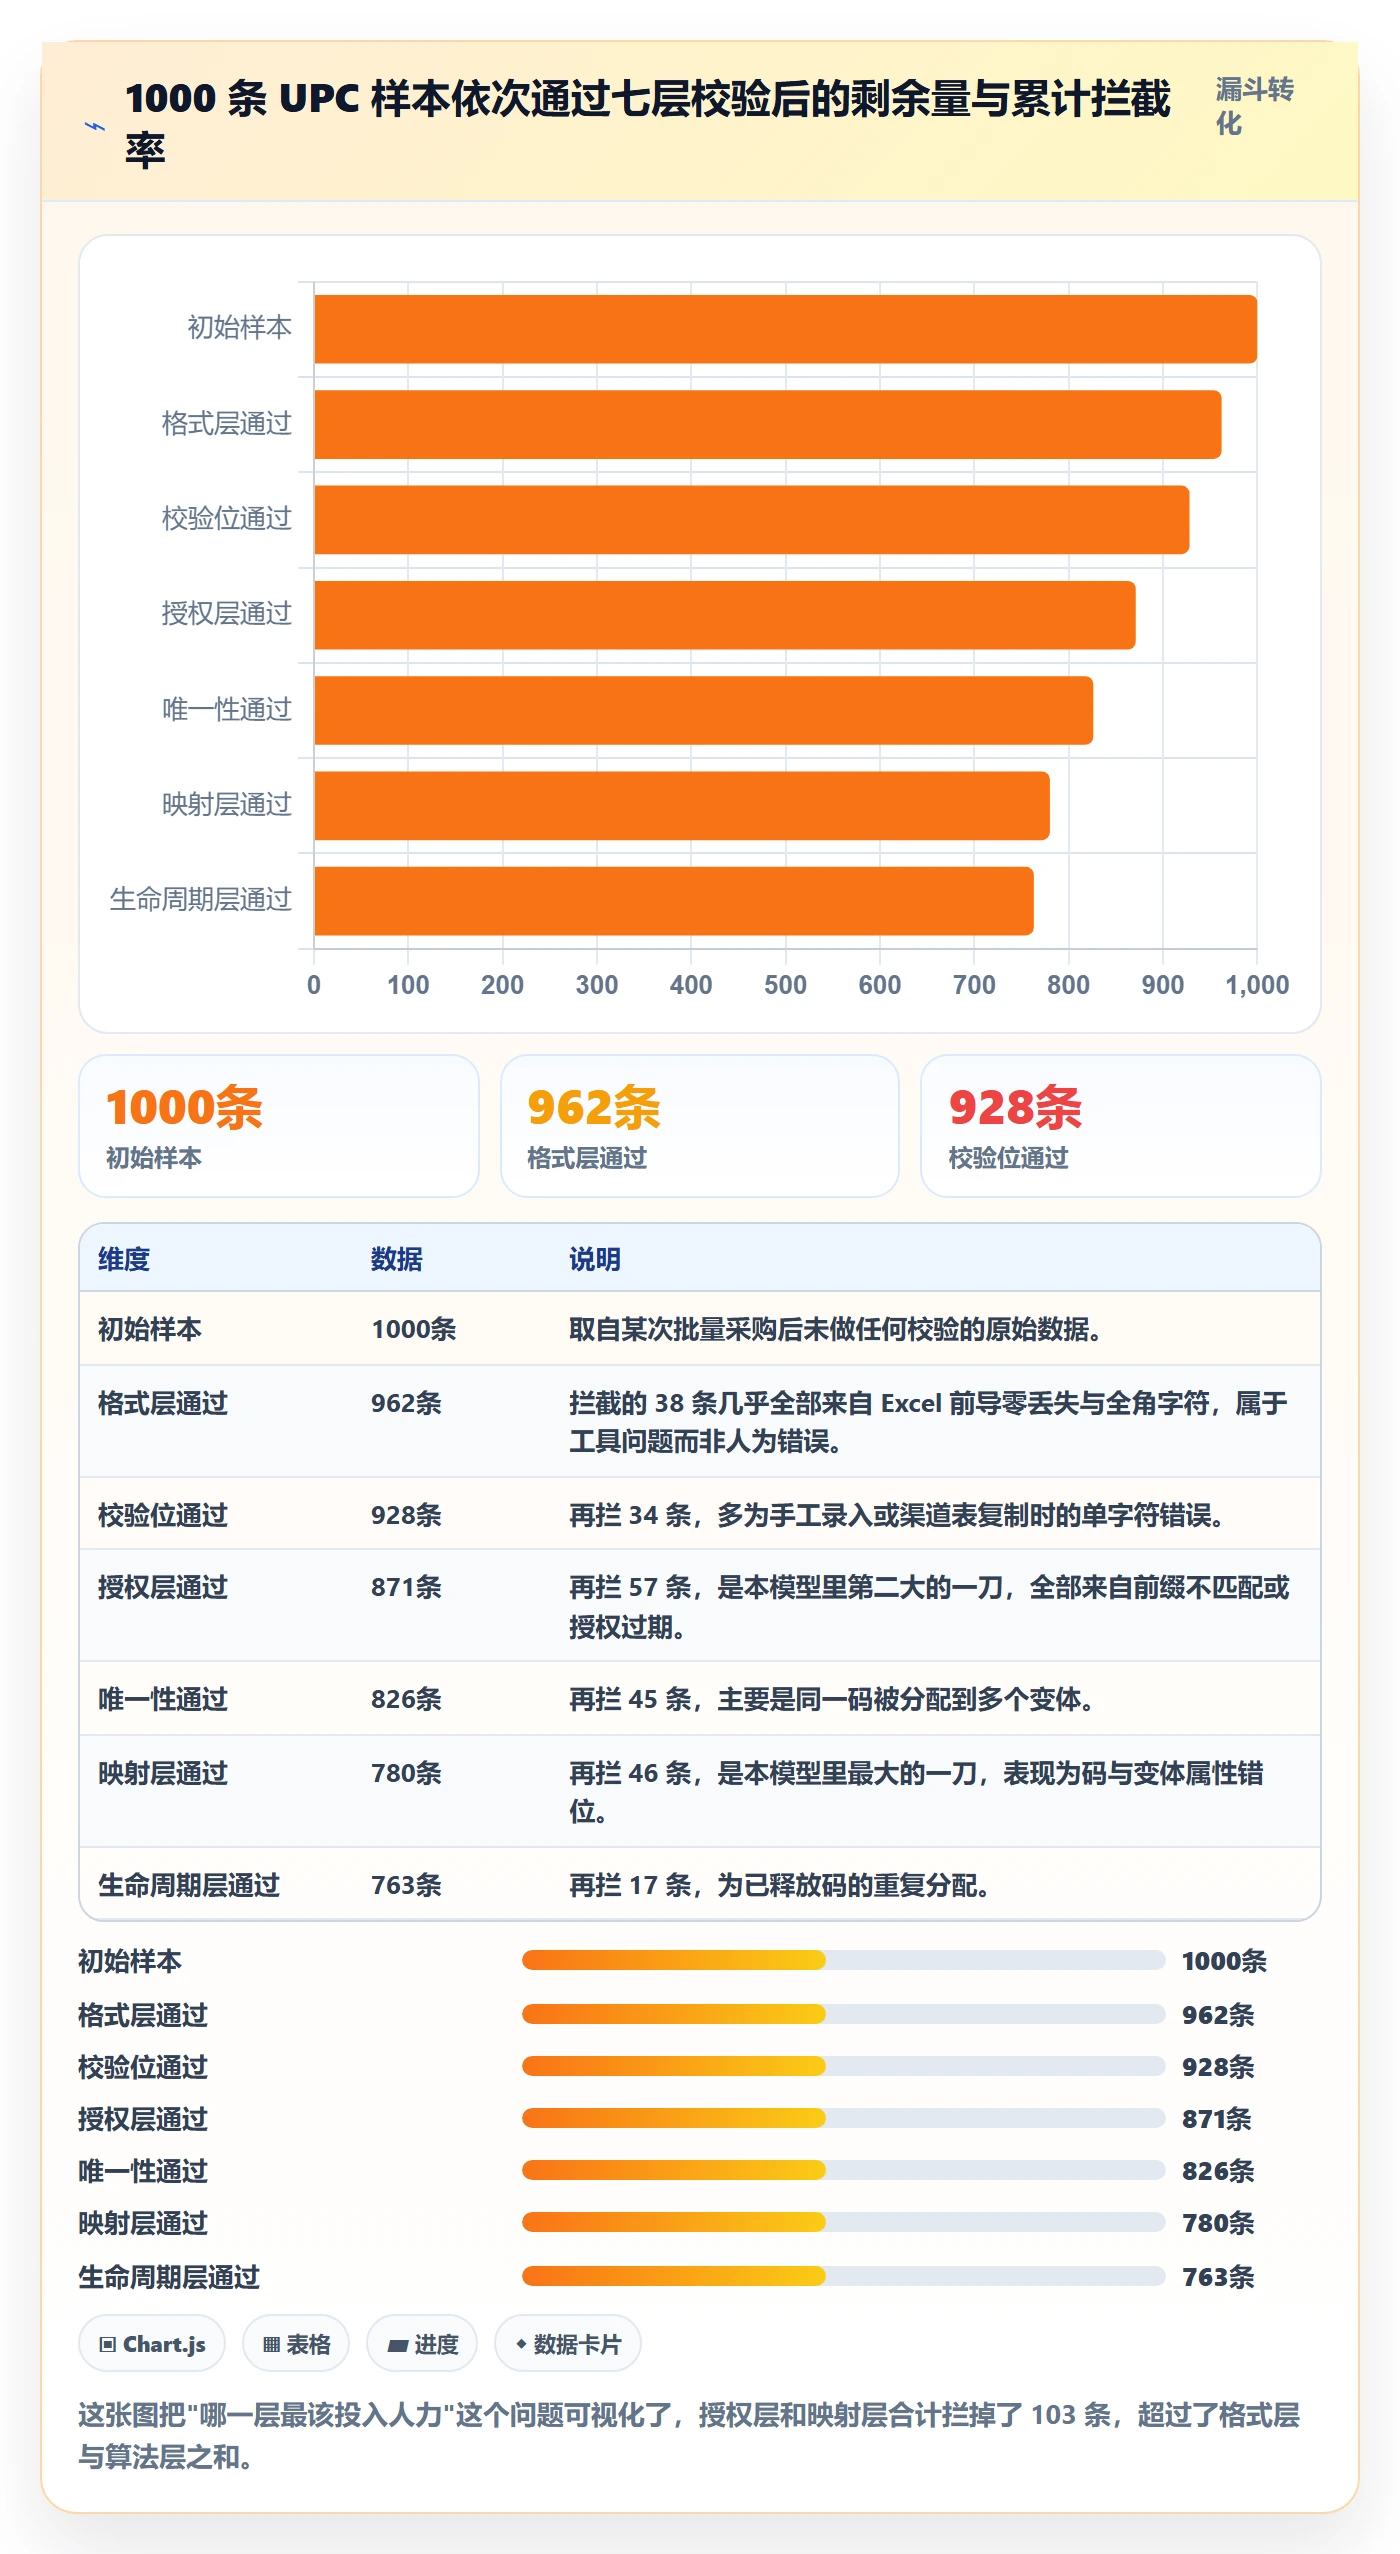The image size is (1400, 2554).
Task: Click the 授权层通过 bar in the chart
Action: pyautogui.click(x=725, y=615)
